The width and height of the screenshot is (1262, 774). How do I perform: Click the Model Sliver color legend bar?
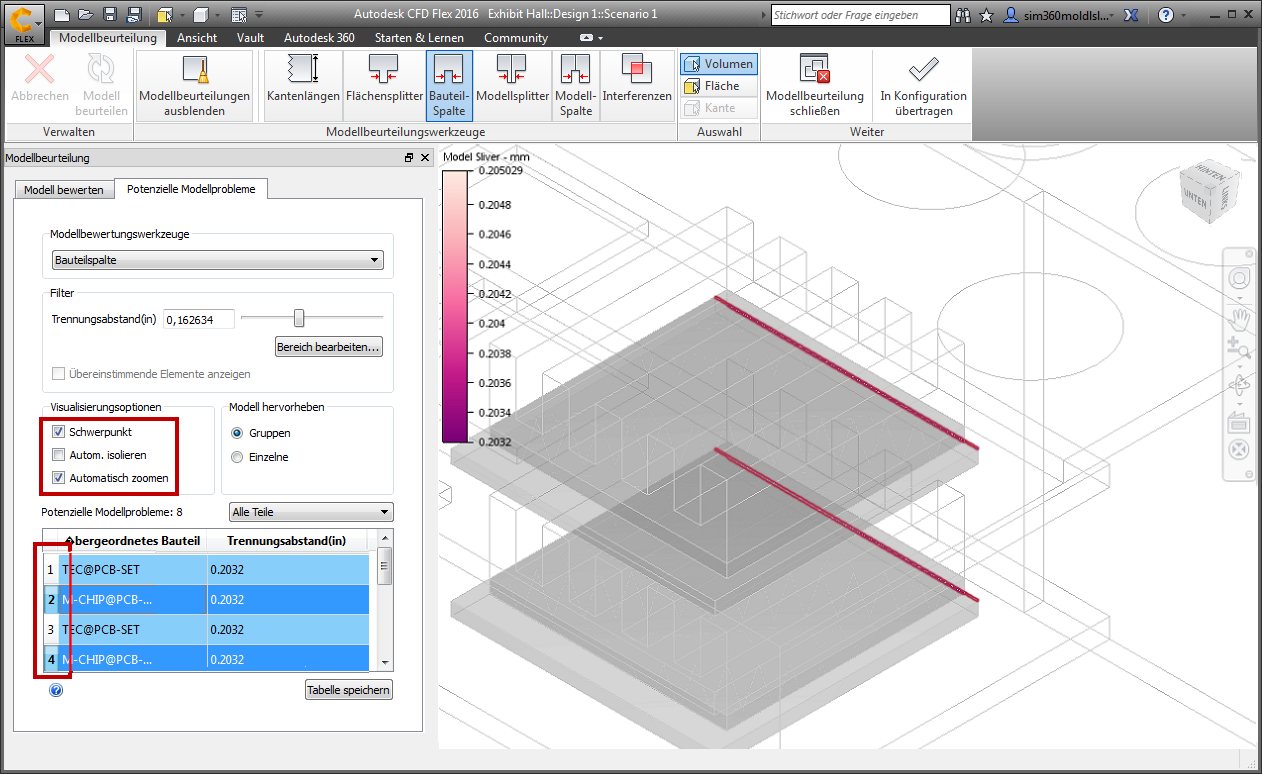pos(454,306)
